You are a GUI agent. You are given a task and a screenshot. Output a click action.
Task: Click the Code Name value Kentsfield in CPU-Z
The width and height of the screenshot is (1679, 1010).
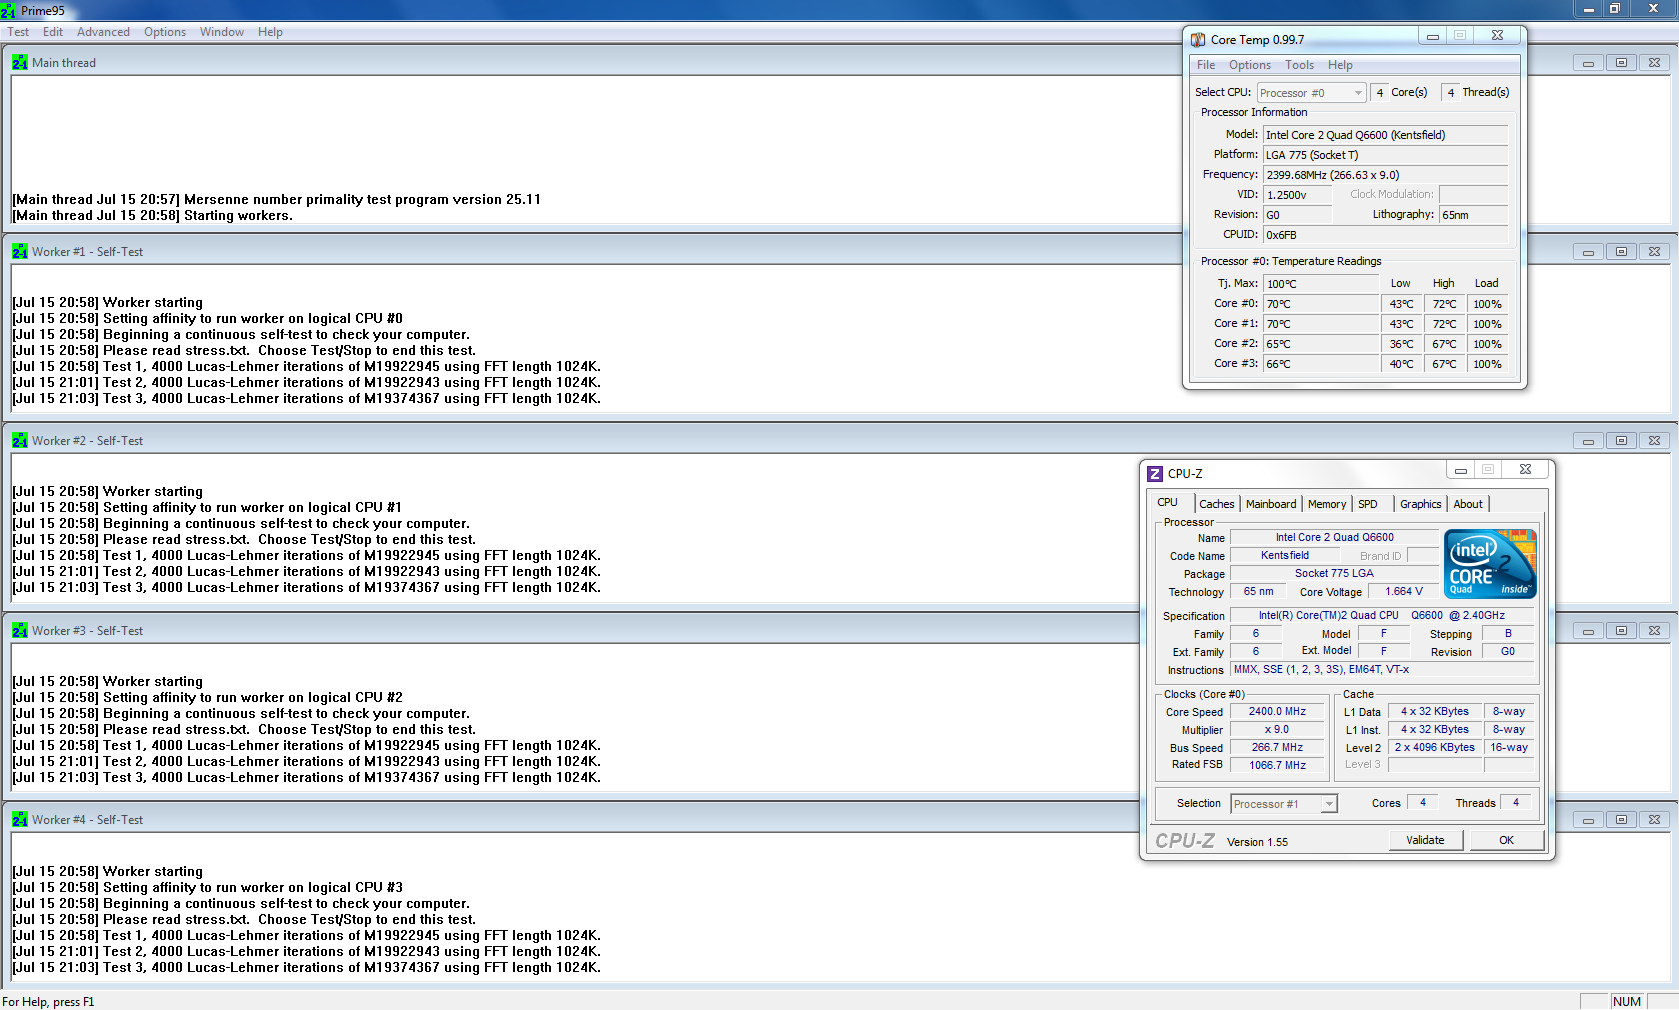coord(1285,556)
